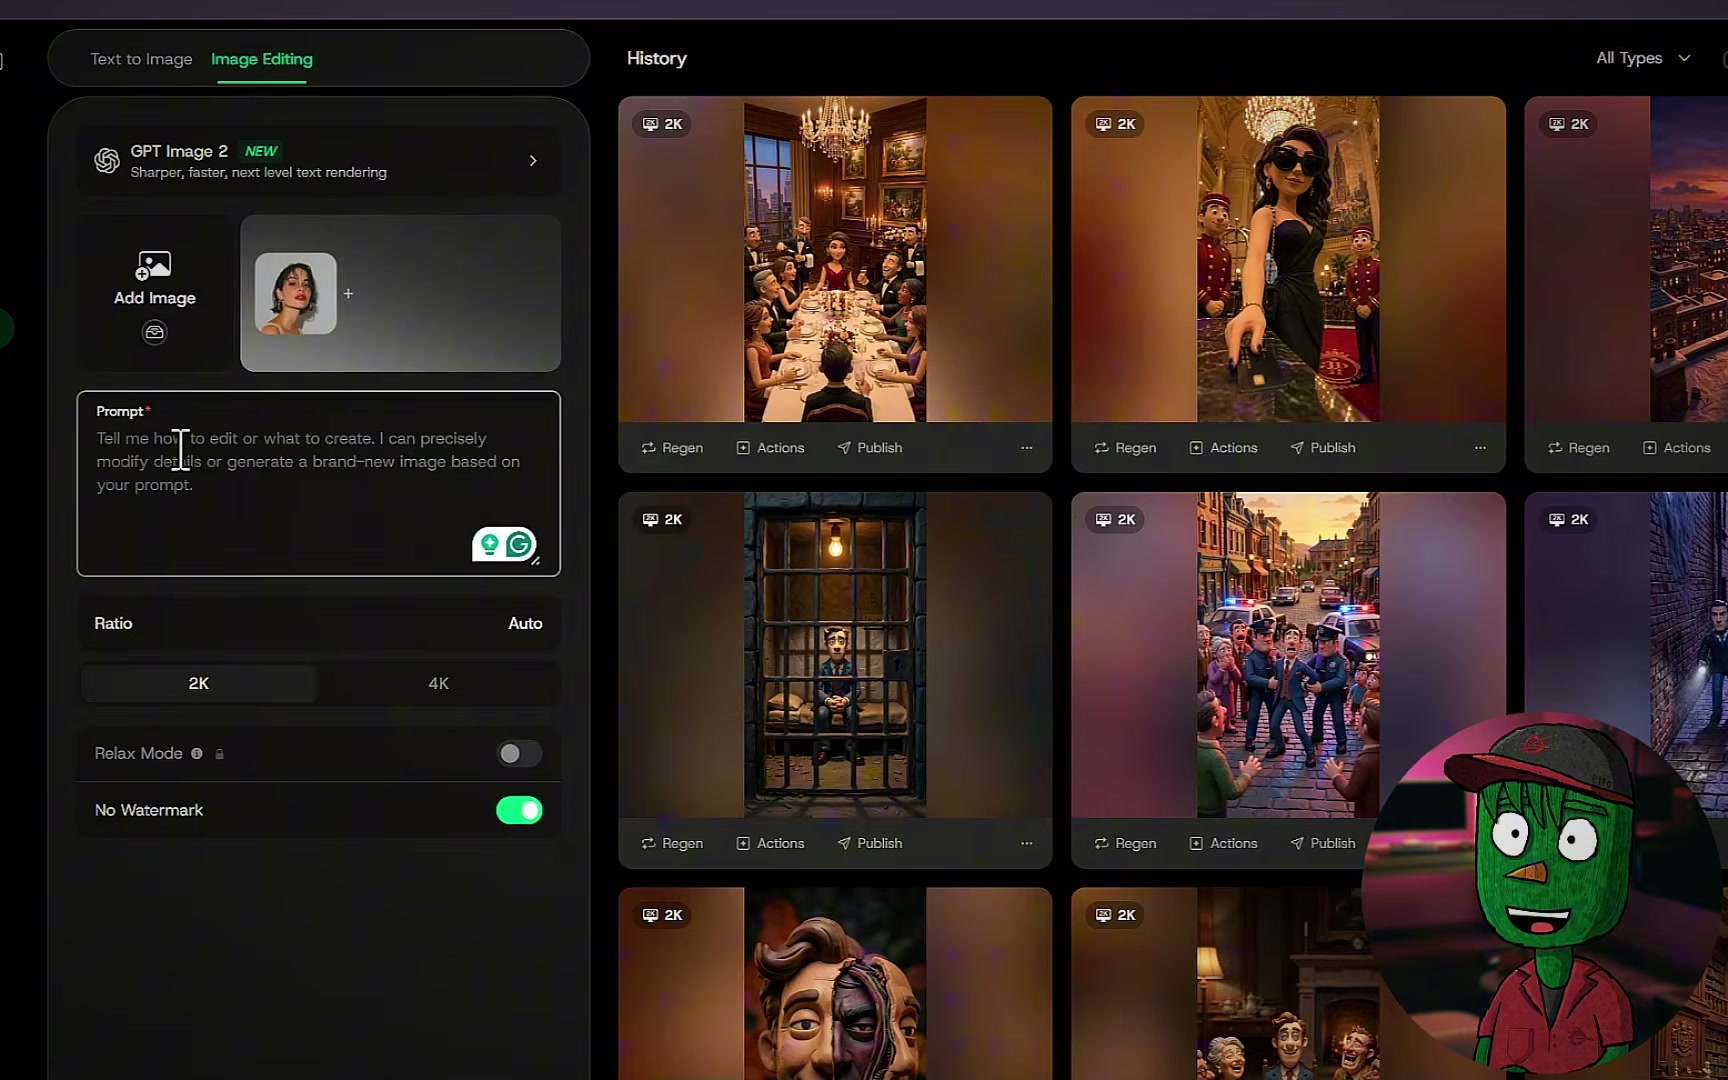
Task: Open the police street history image
Action: [x=1288, y=655]
